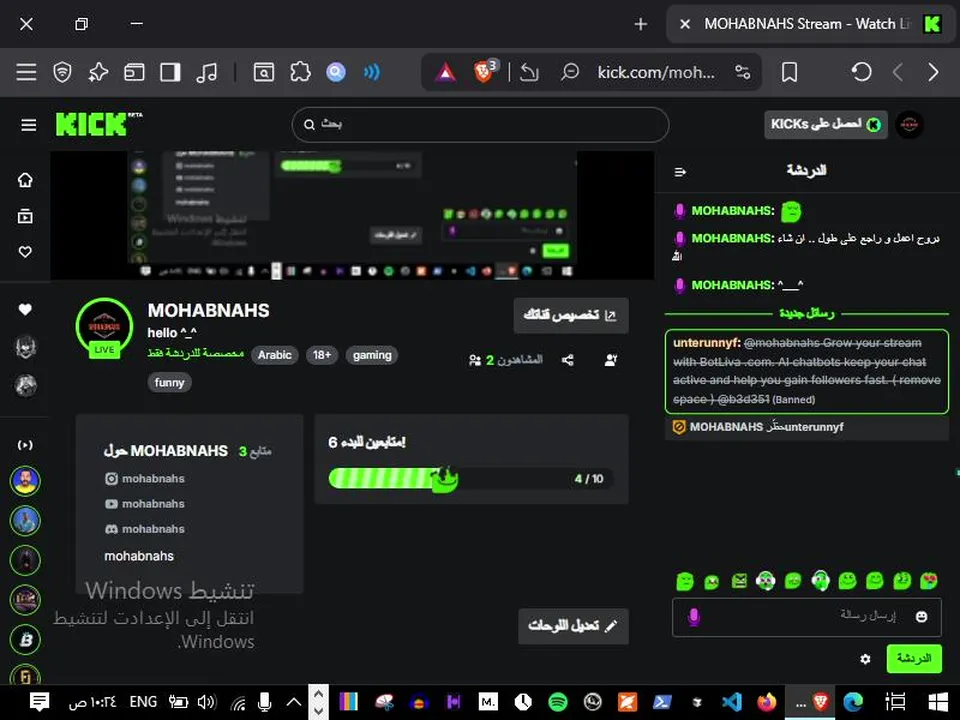
Task: Open the mohabnahs YouTube link
Action: pyautogui.click(x=145, y=504)
